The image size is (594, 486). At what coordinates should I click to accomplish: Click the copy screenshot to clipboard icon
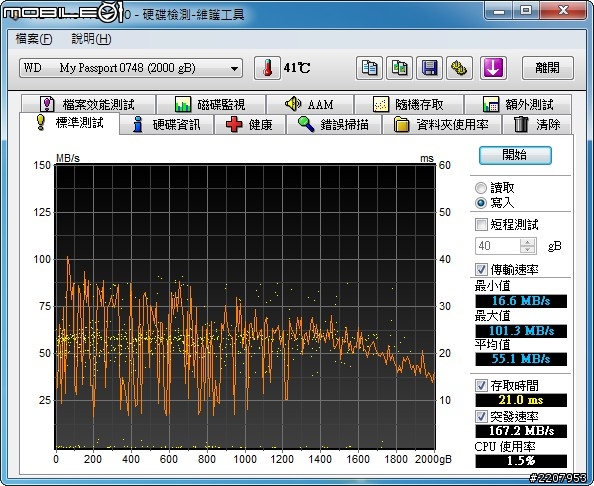point(399,68)
